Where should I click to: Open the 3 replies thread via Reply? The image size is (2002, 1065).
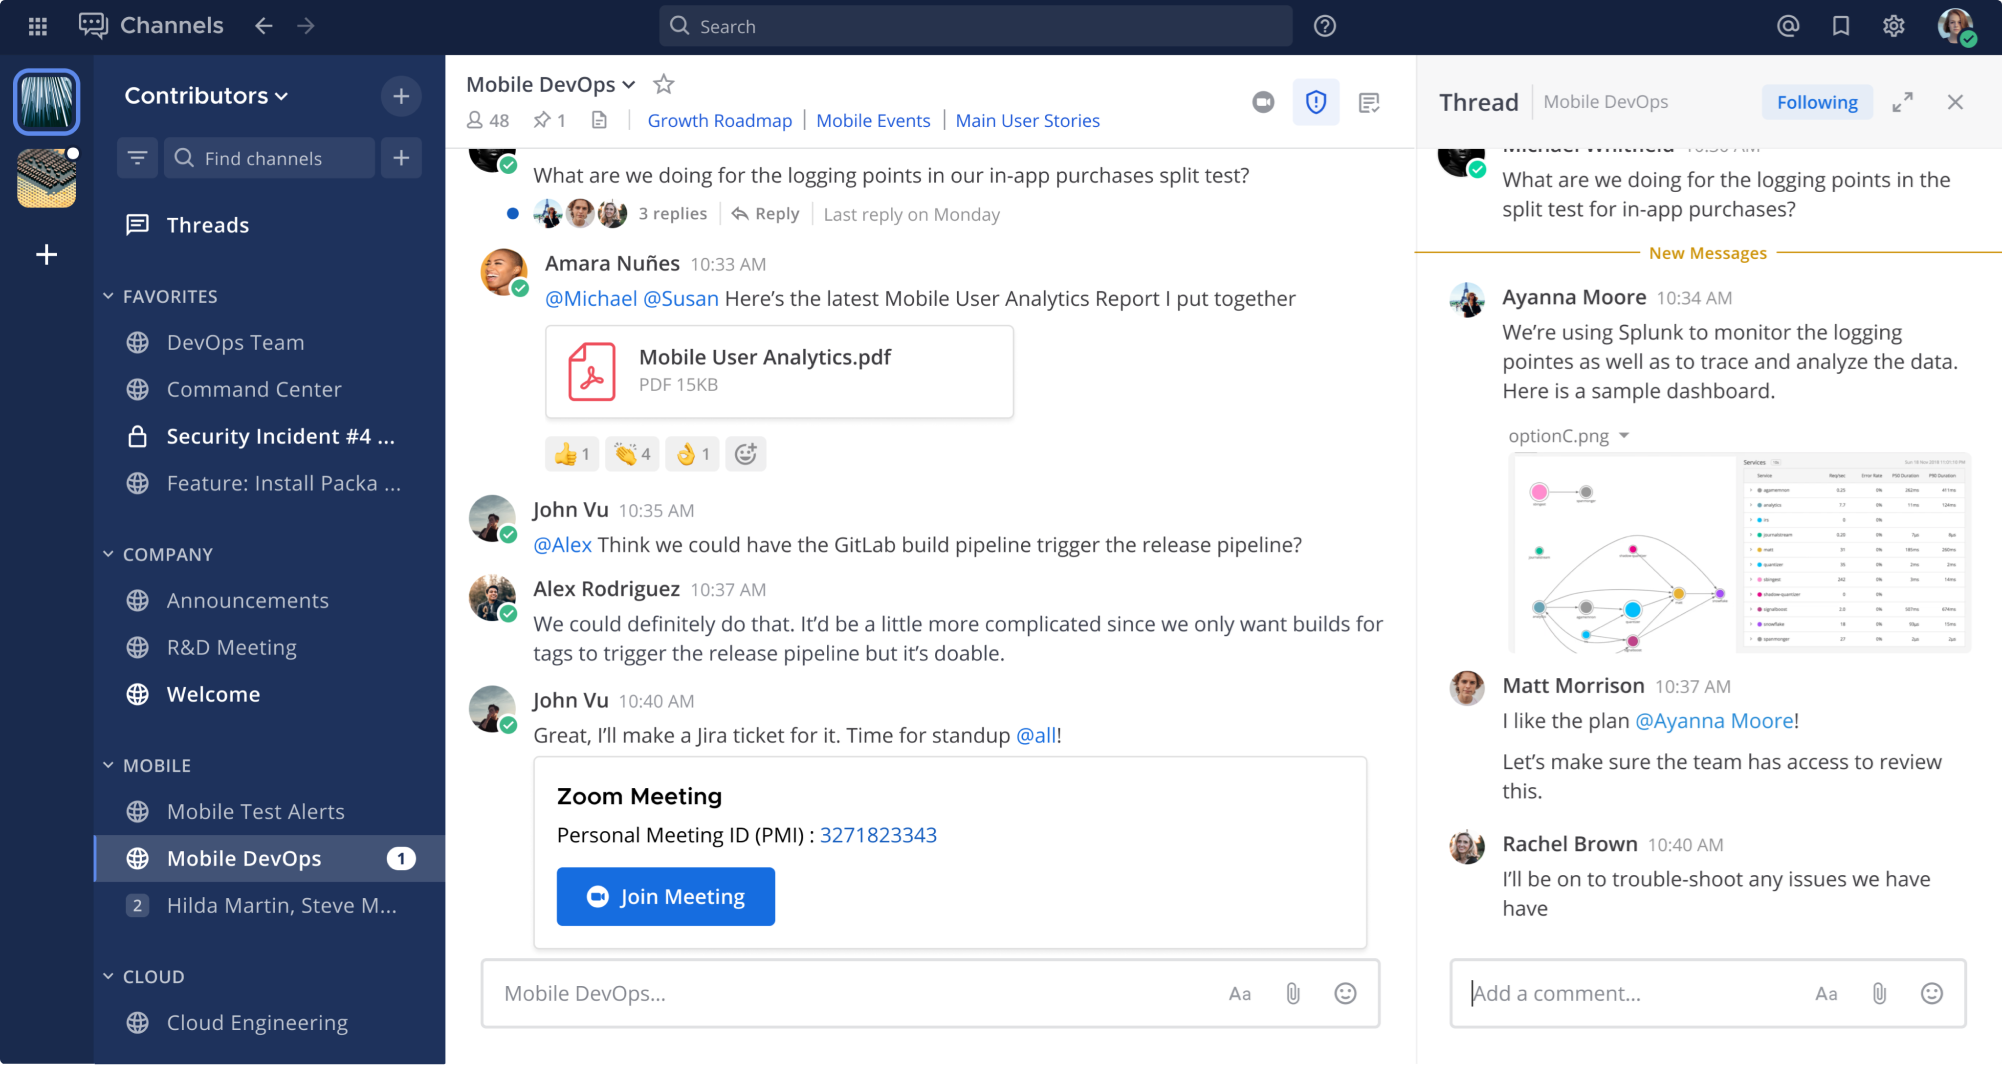pos(765,213)
